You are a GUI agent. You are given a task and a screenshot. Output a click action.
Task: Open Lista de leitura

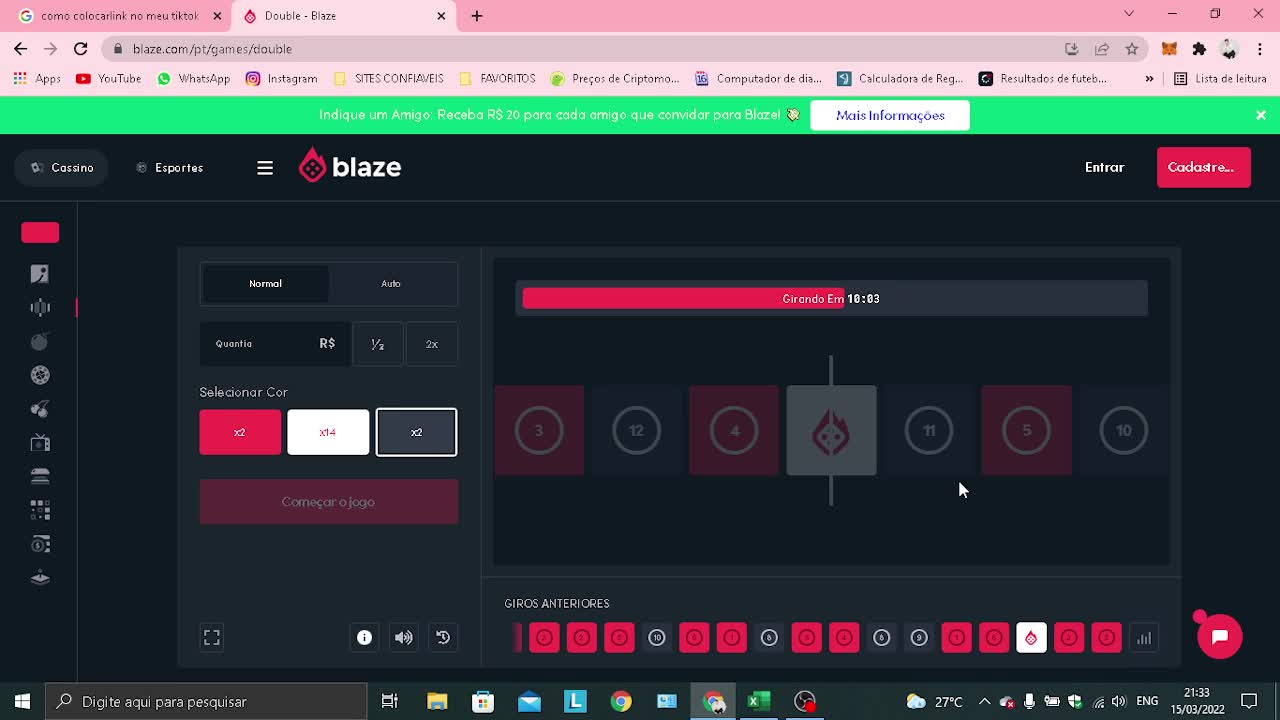pyautogui.click(x=1220, y=79)
